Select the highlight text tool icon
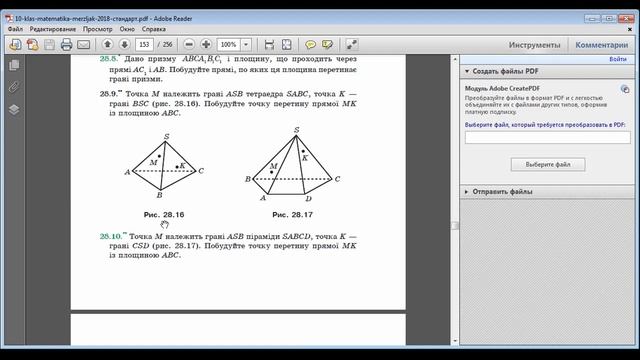The width and height of the screenshot is (640, 360). (x=327, y=44)
